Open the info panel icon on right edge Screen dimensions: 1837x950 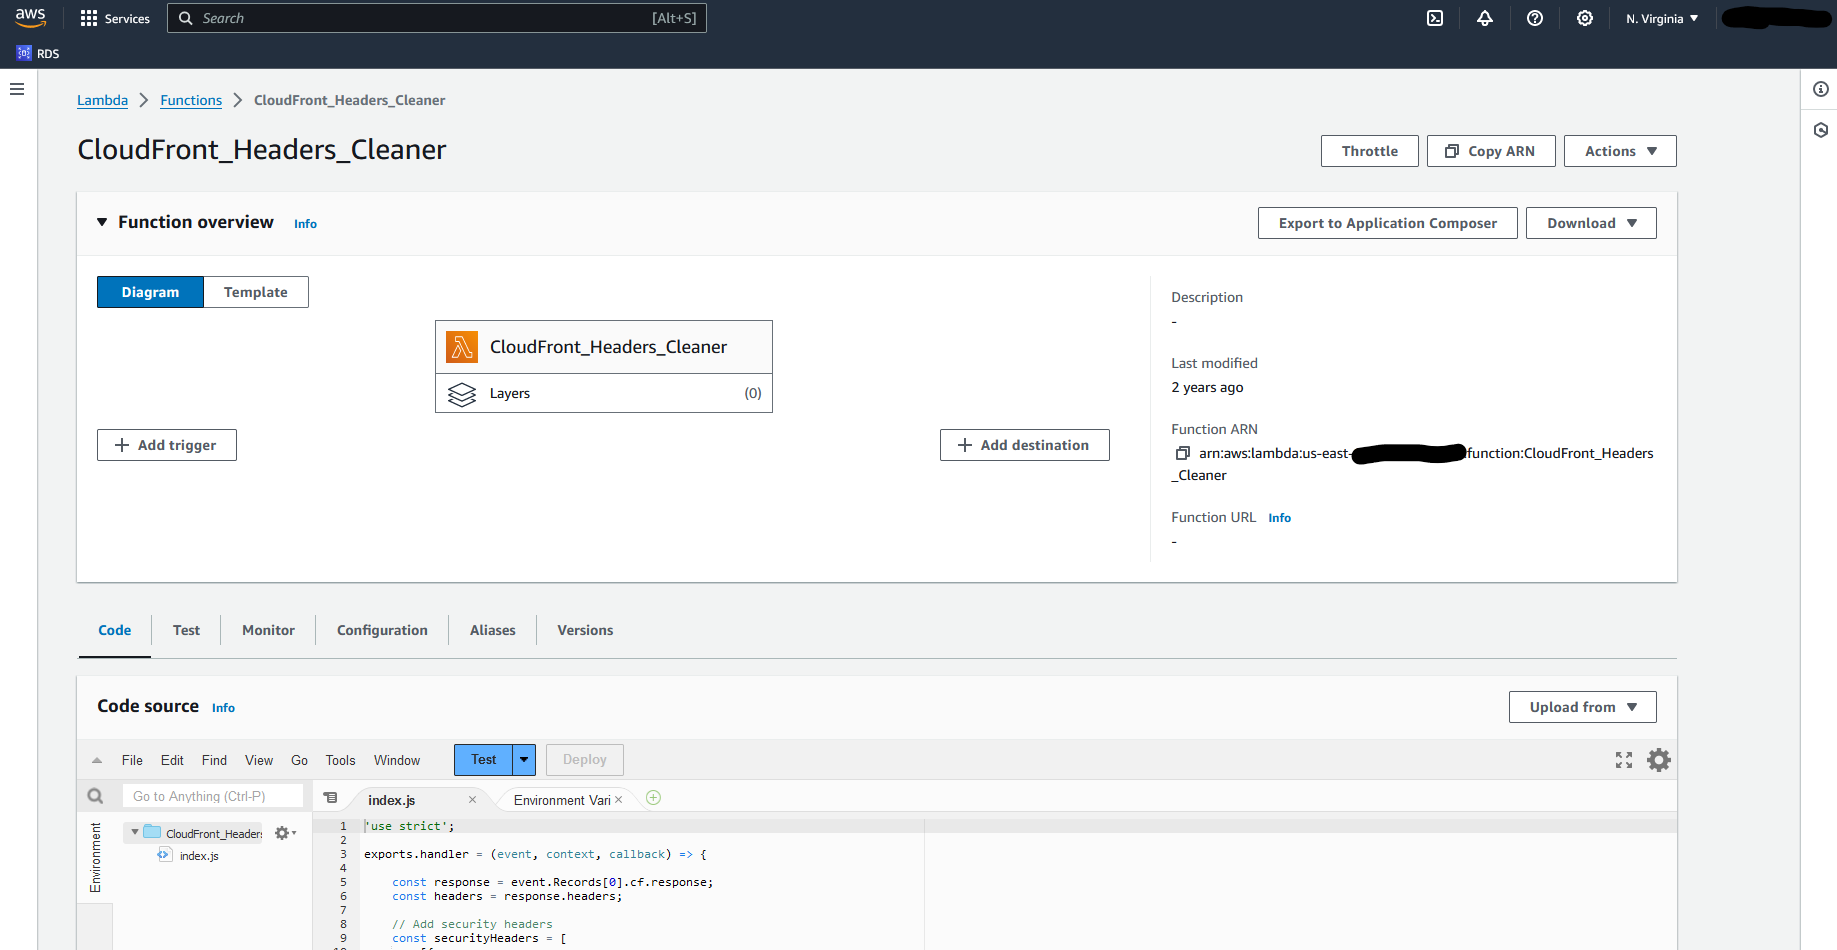pyautogui.click(x=1821, y=89)
